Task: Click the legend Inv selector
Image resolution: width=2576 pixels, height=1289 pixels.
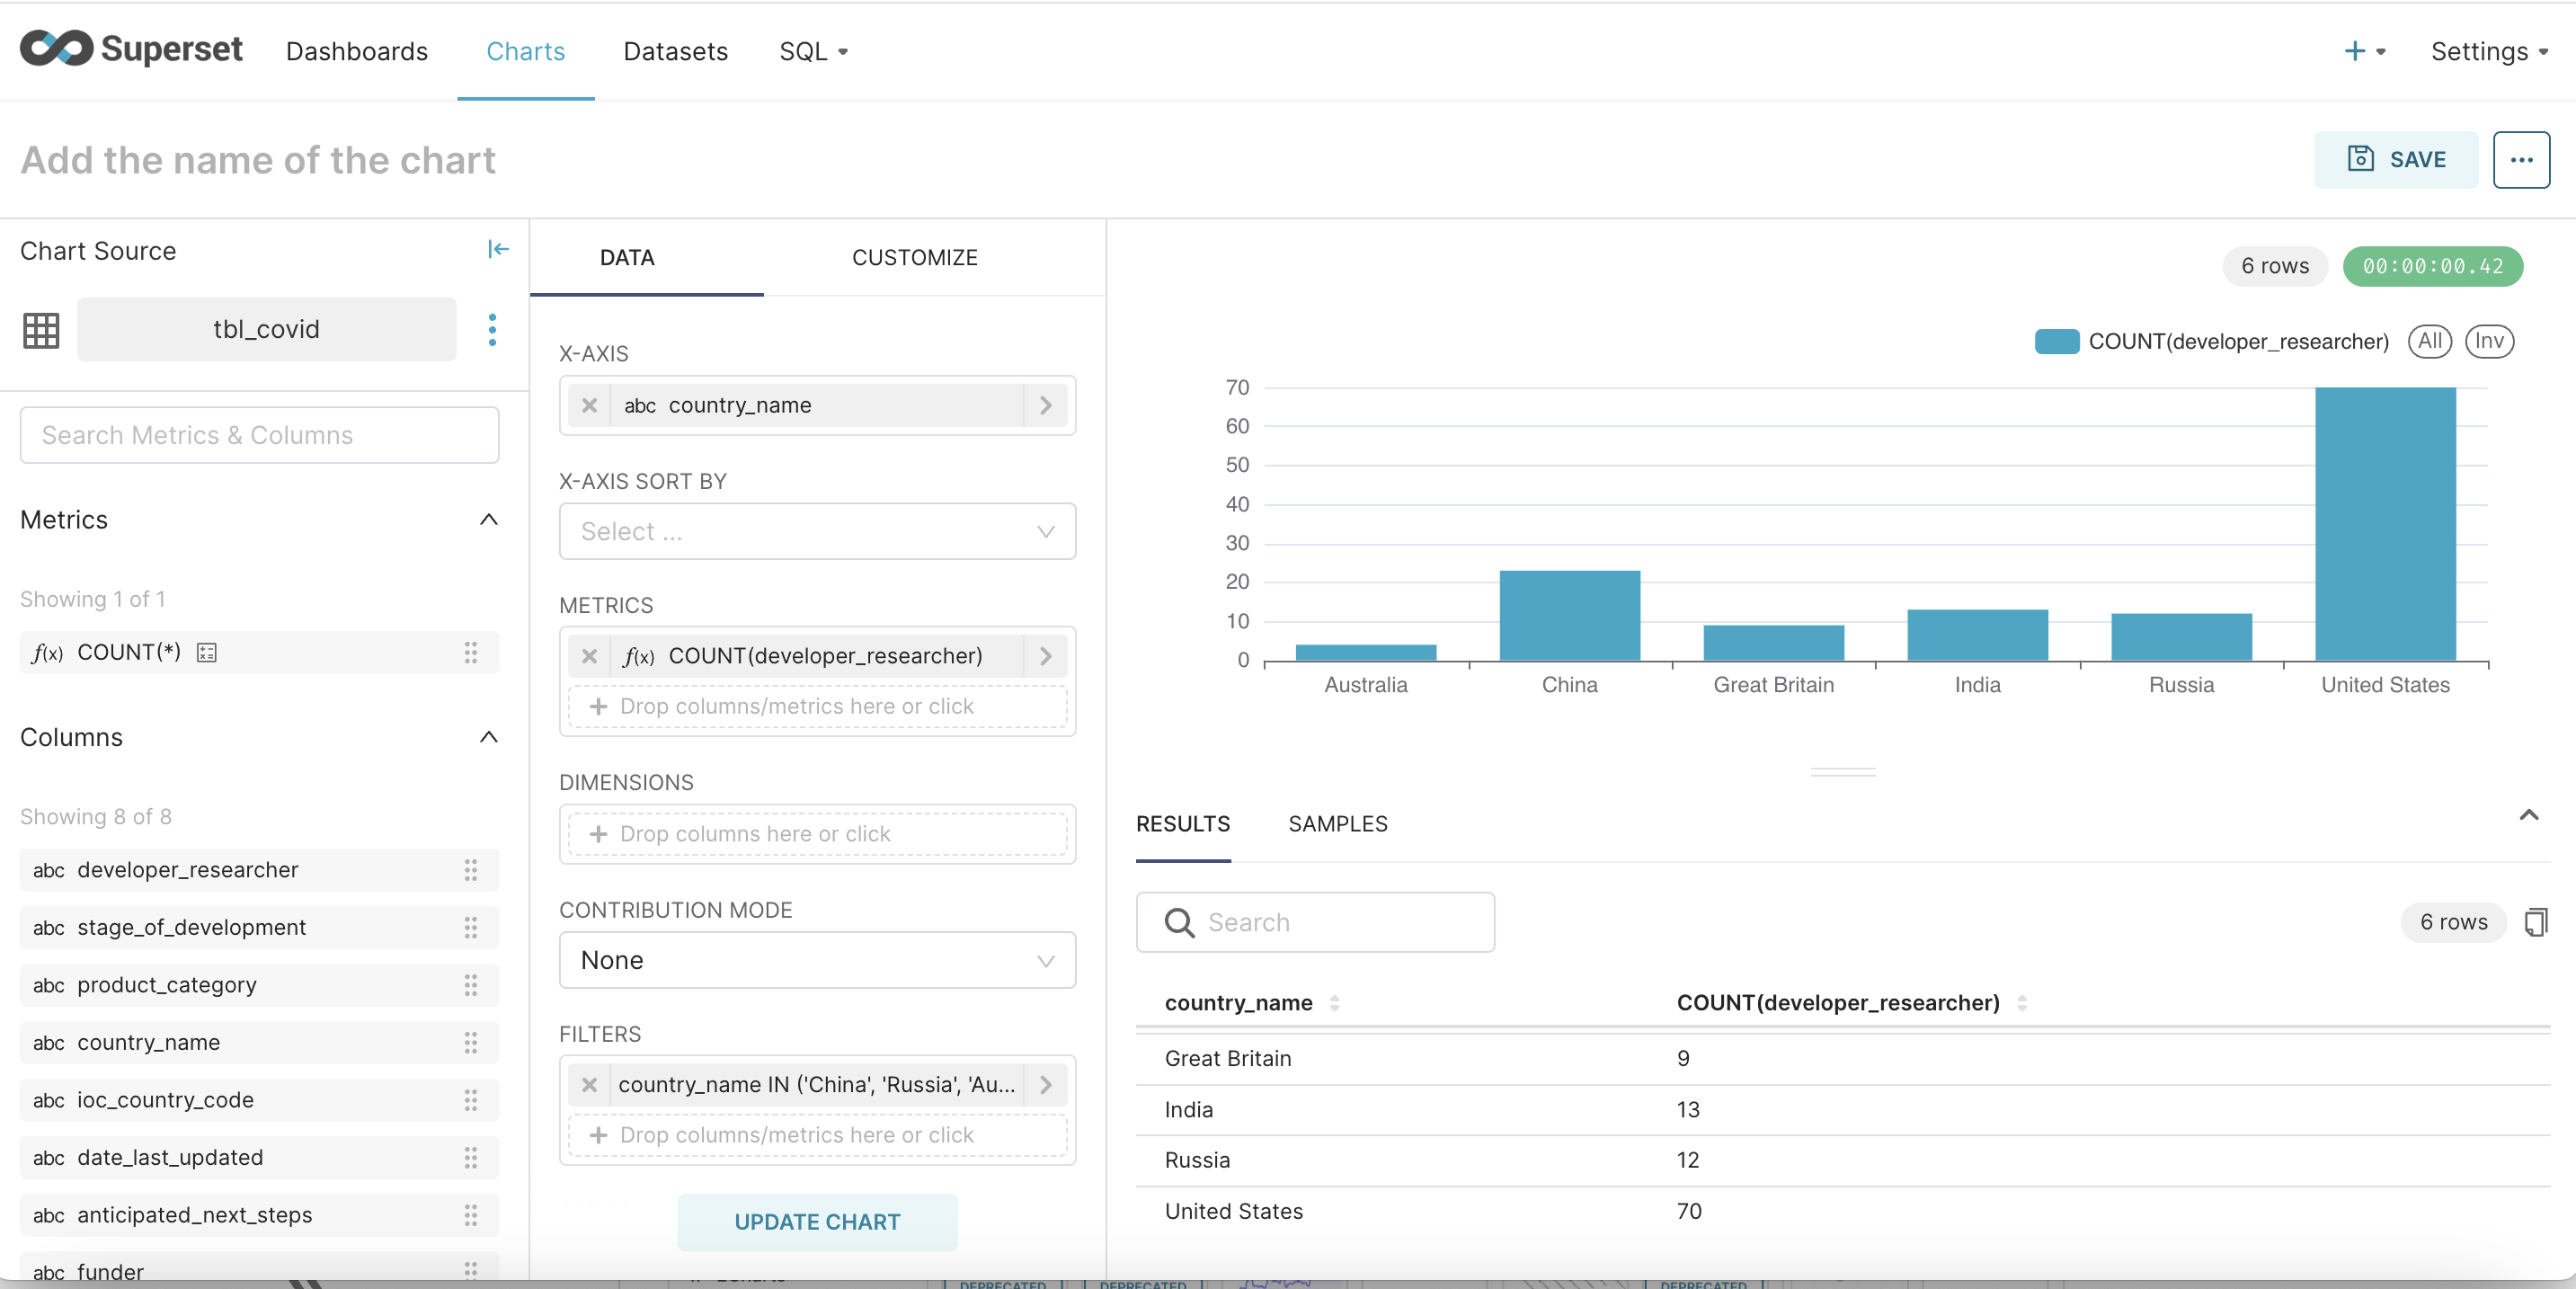Action: [2489, 341]
